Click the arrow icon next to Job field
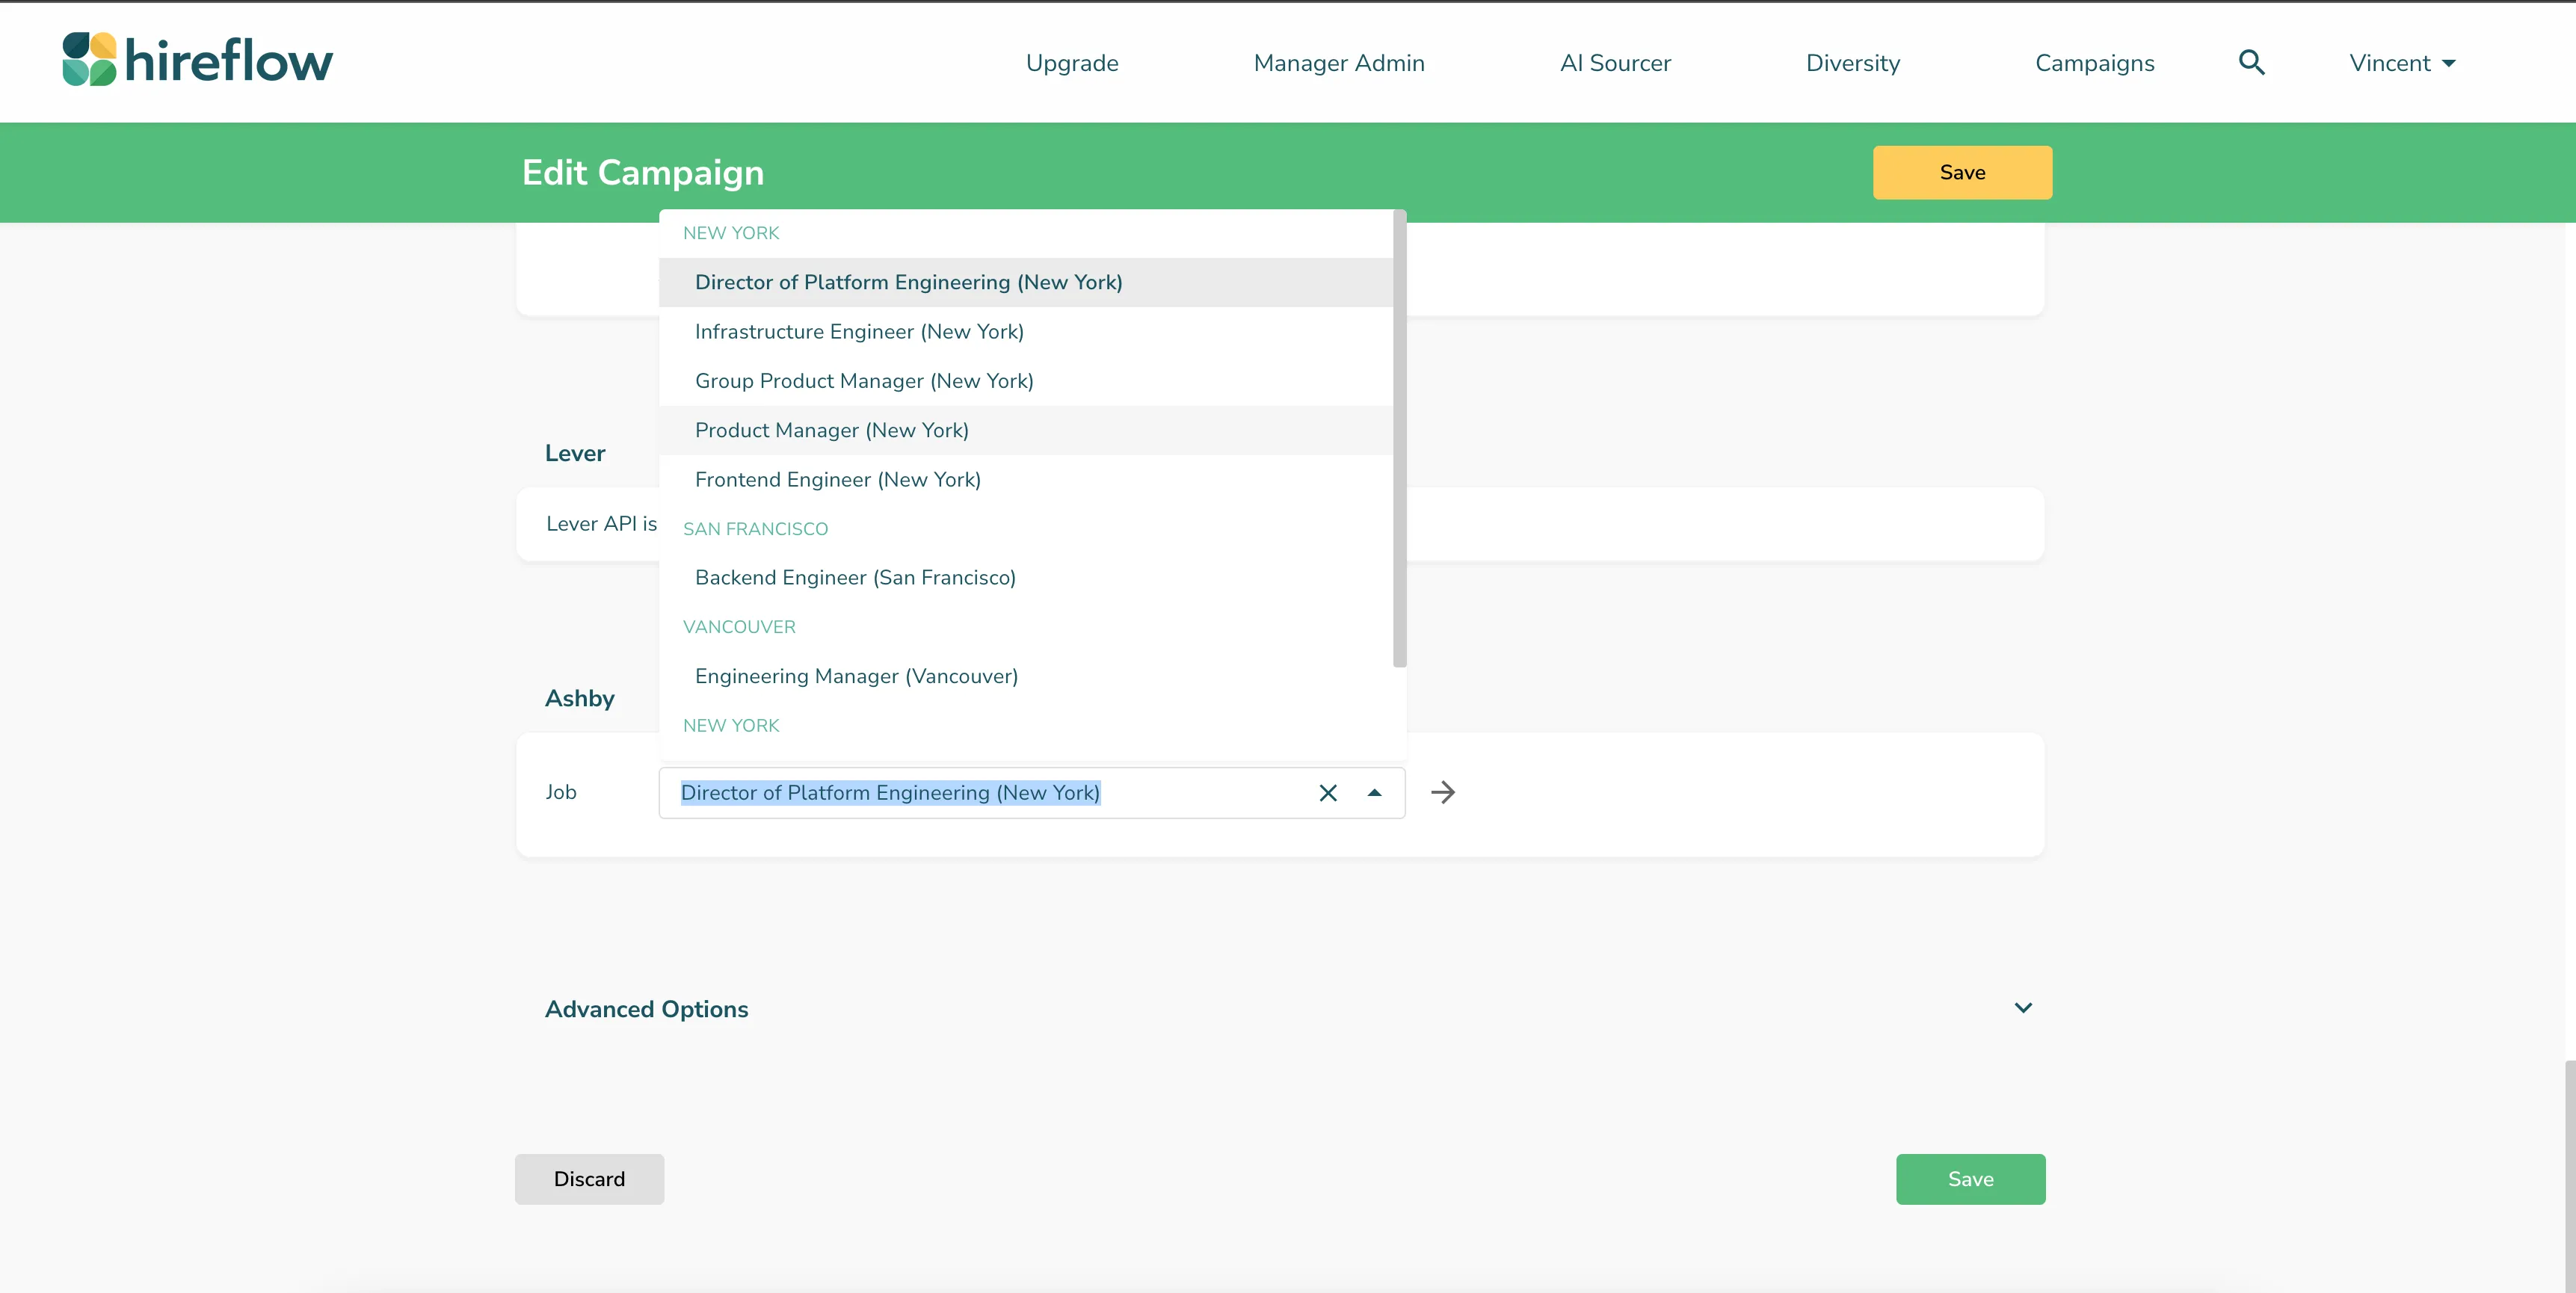The image size is (2576, 1293). pyautogui.click(x=1442, y=793)
